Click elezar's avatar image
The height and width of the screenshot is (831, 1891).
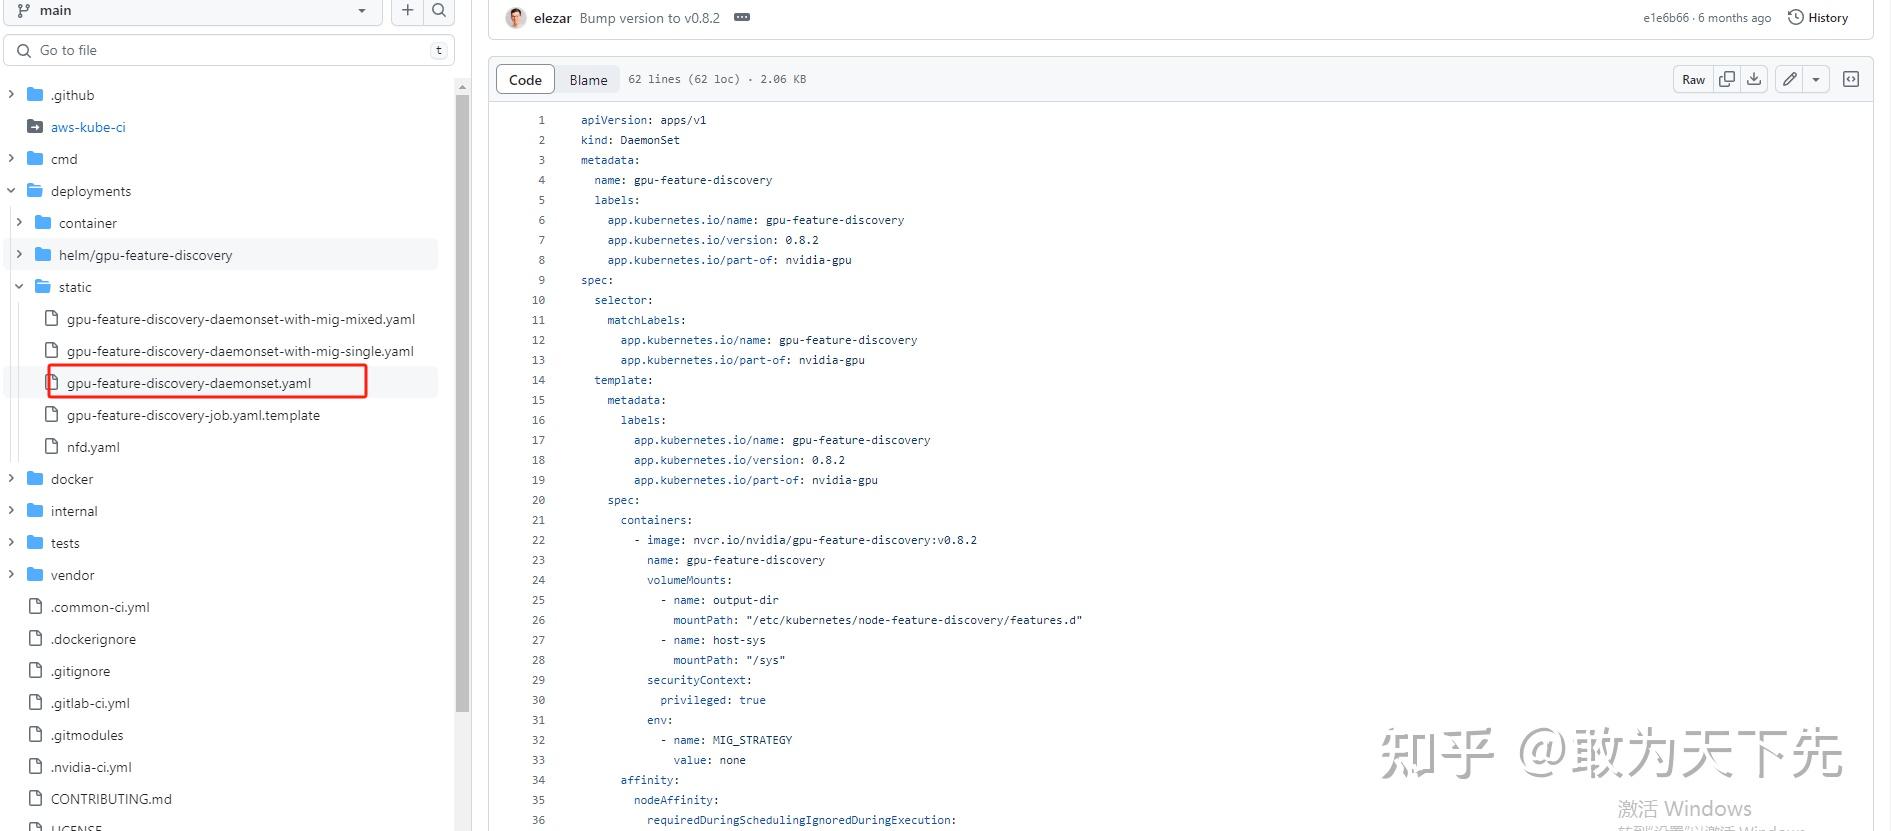516,18
